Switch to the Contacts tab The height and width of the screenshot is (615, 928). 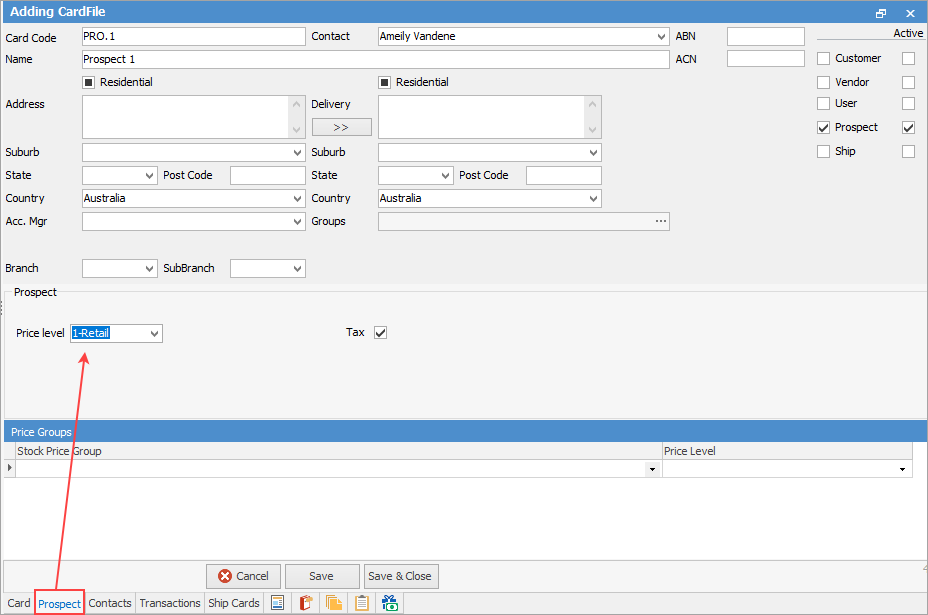(110, 603)
